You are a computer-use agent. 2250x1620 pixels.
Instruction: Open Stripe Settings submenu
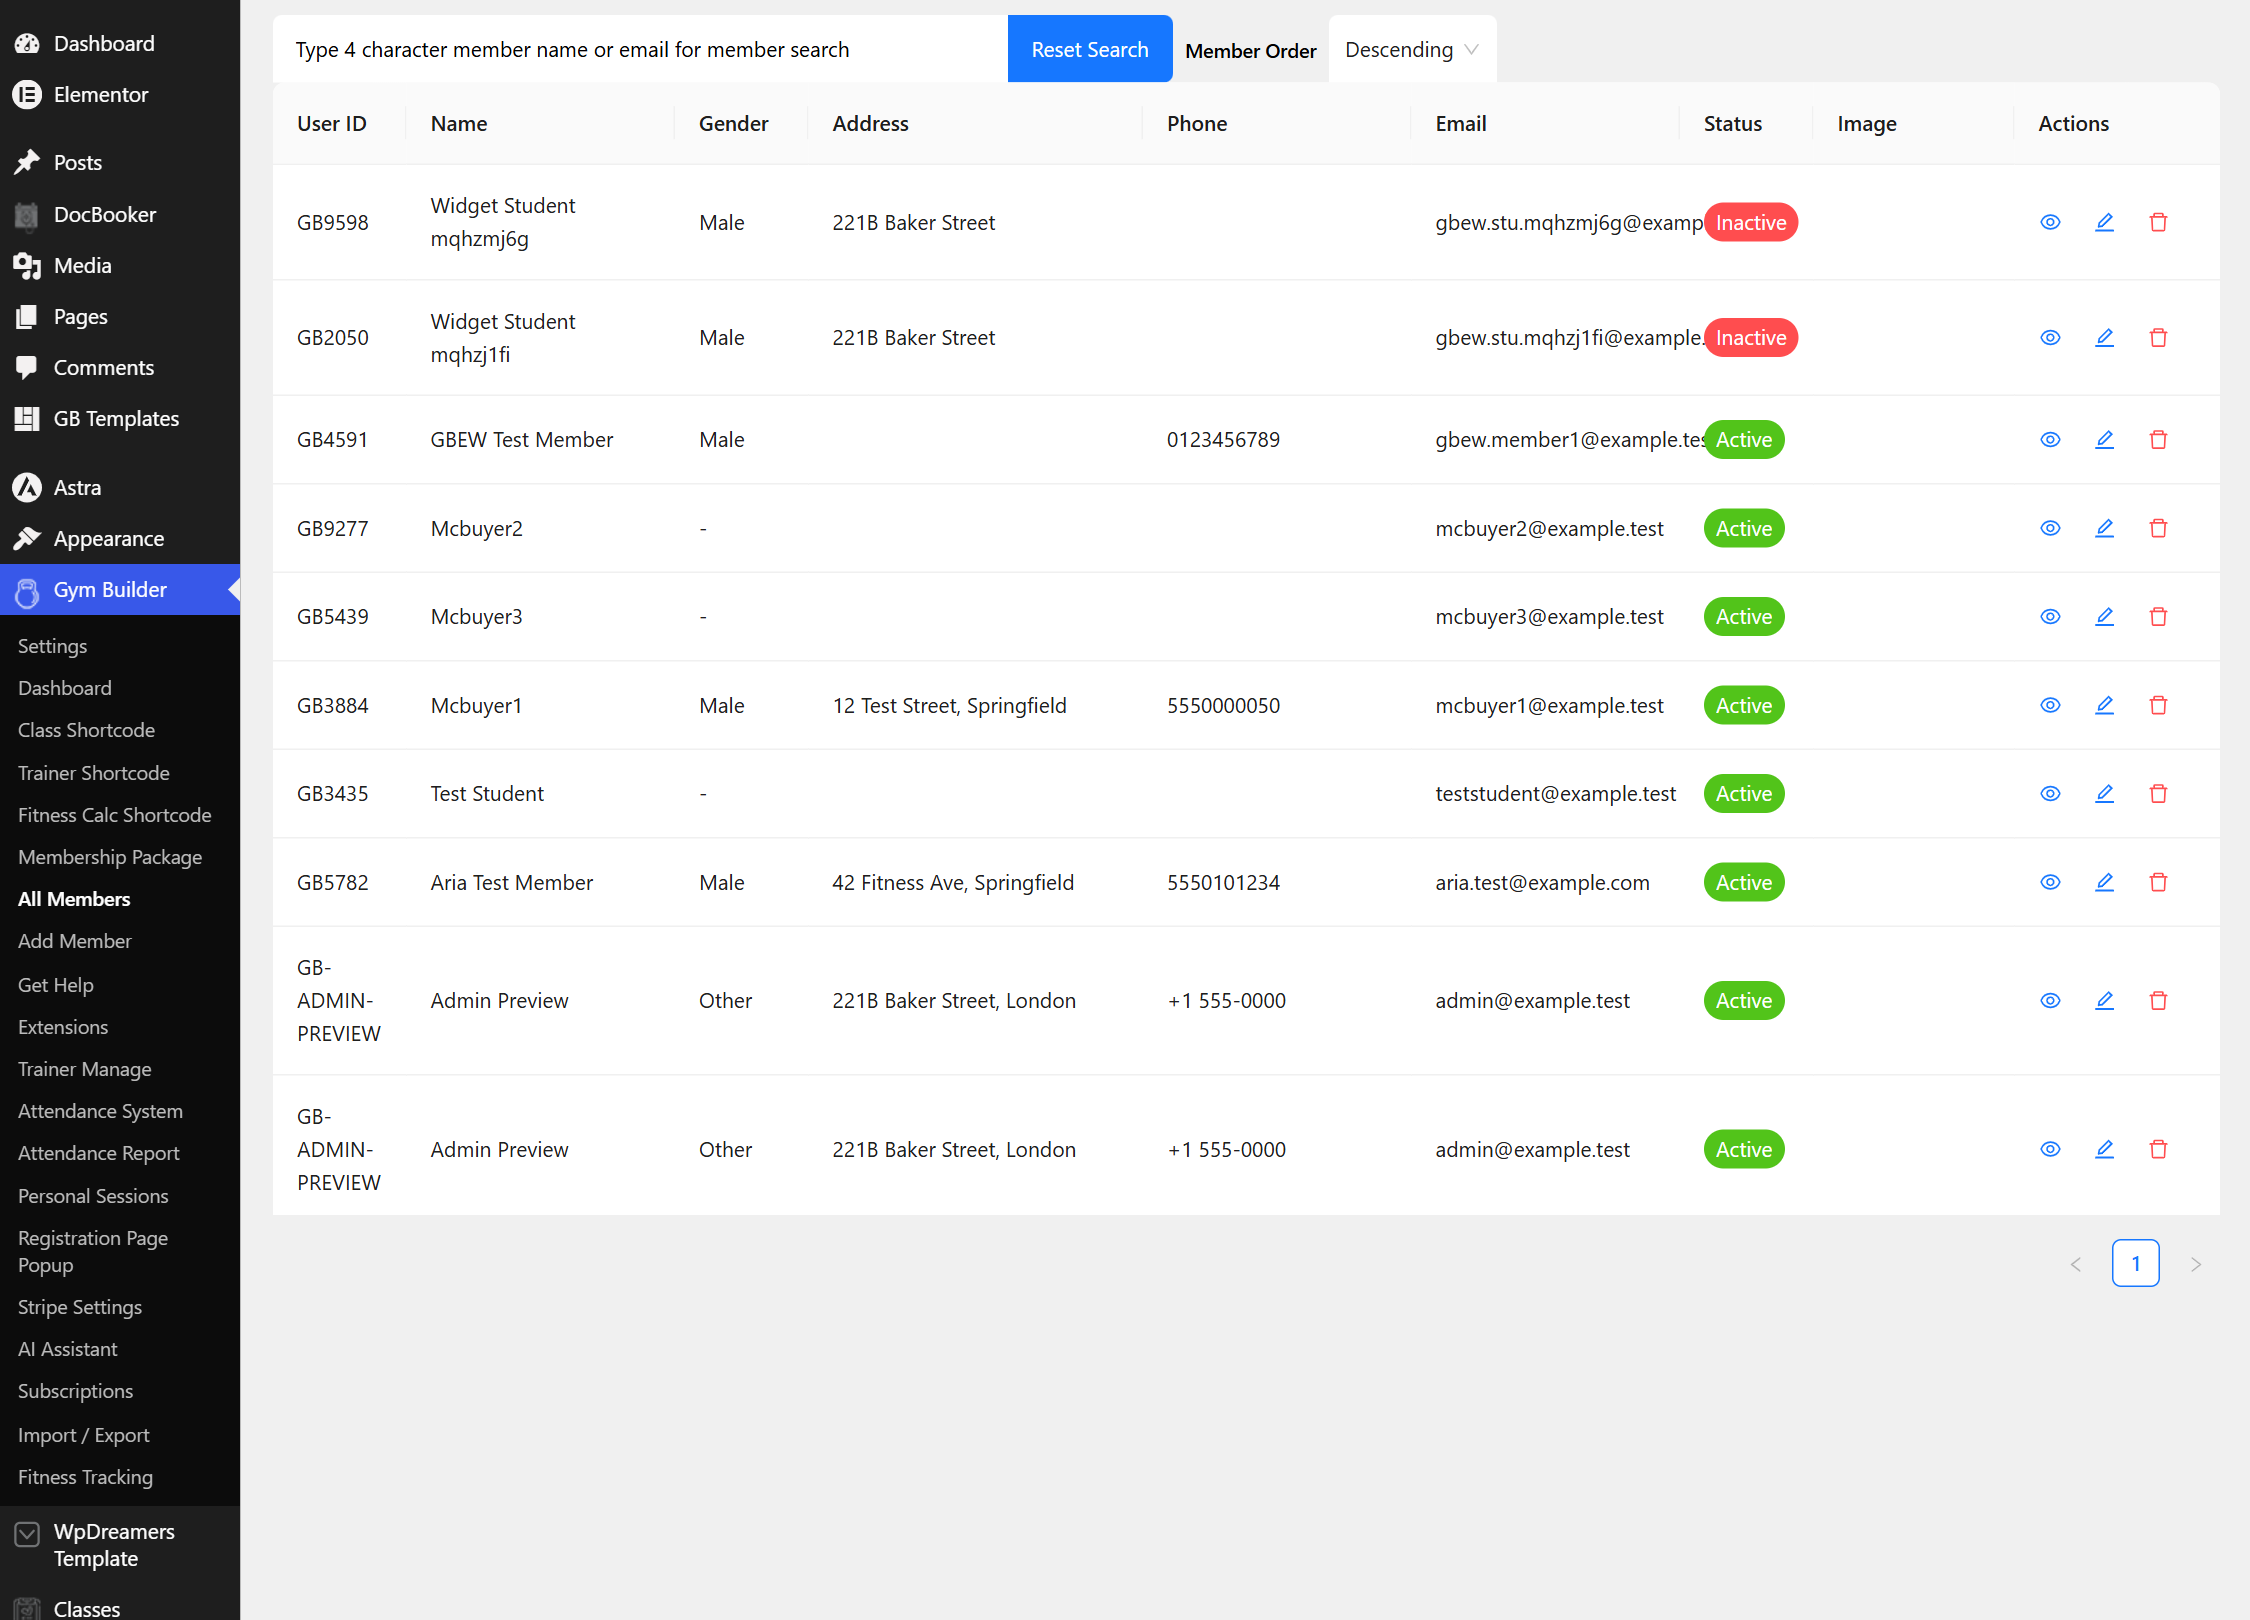(x=80, y=1307)
